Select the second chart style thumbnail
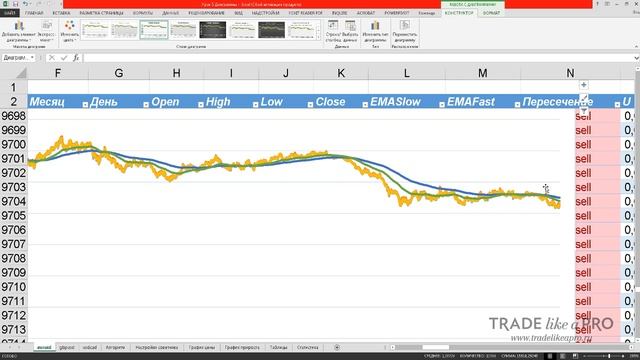 click(x=124, y=30)
